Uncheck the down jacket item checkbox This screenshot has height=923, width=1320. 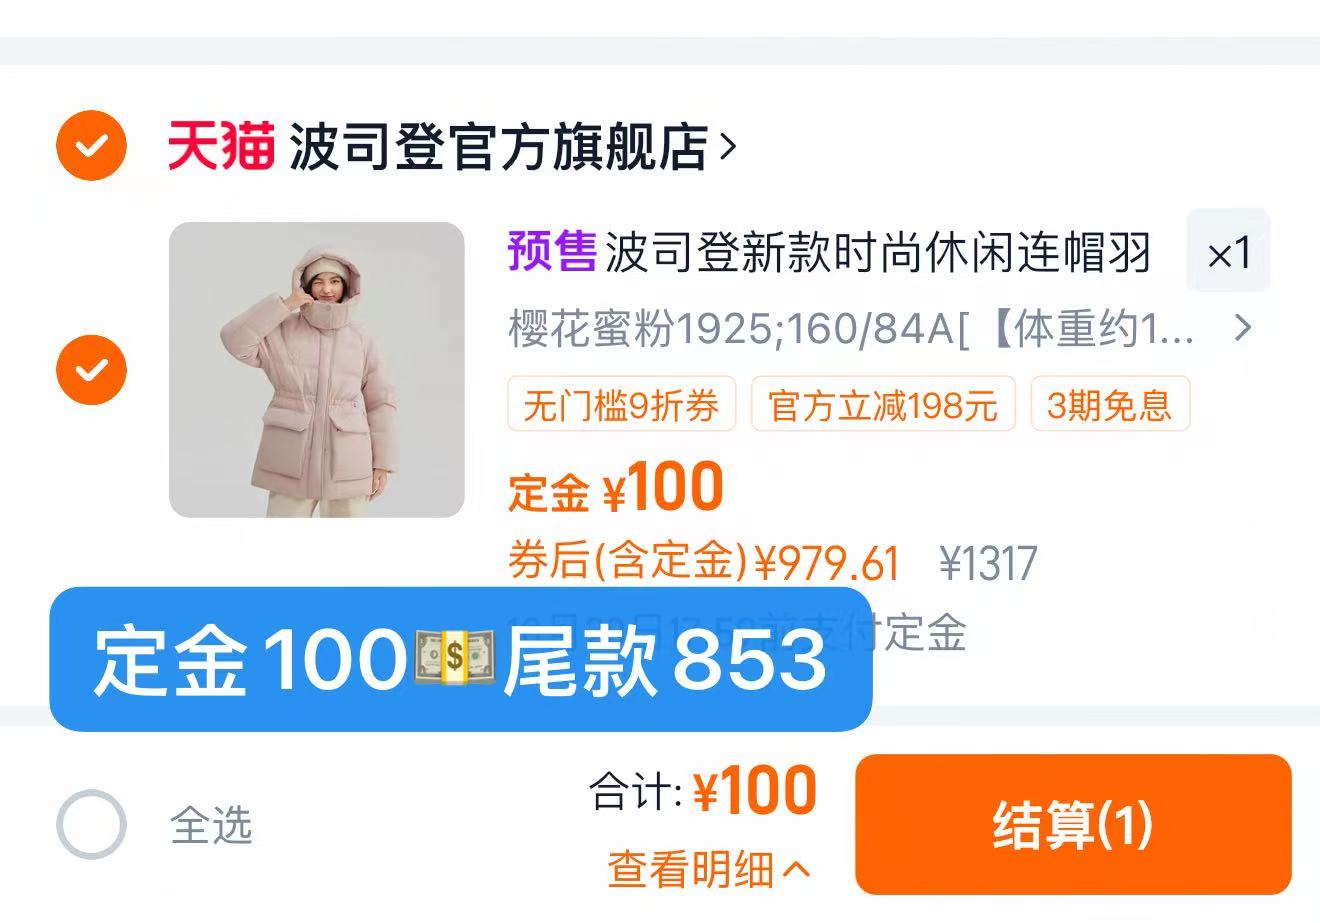coord(91,370)
